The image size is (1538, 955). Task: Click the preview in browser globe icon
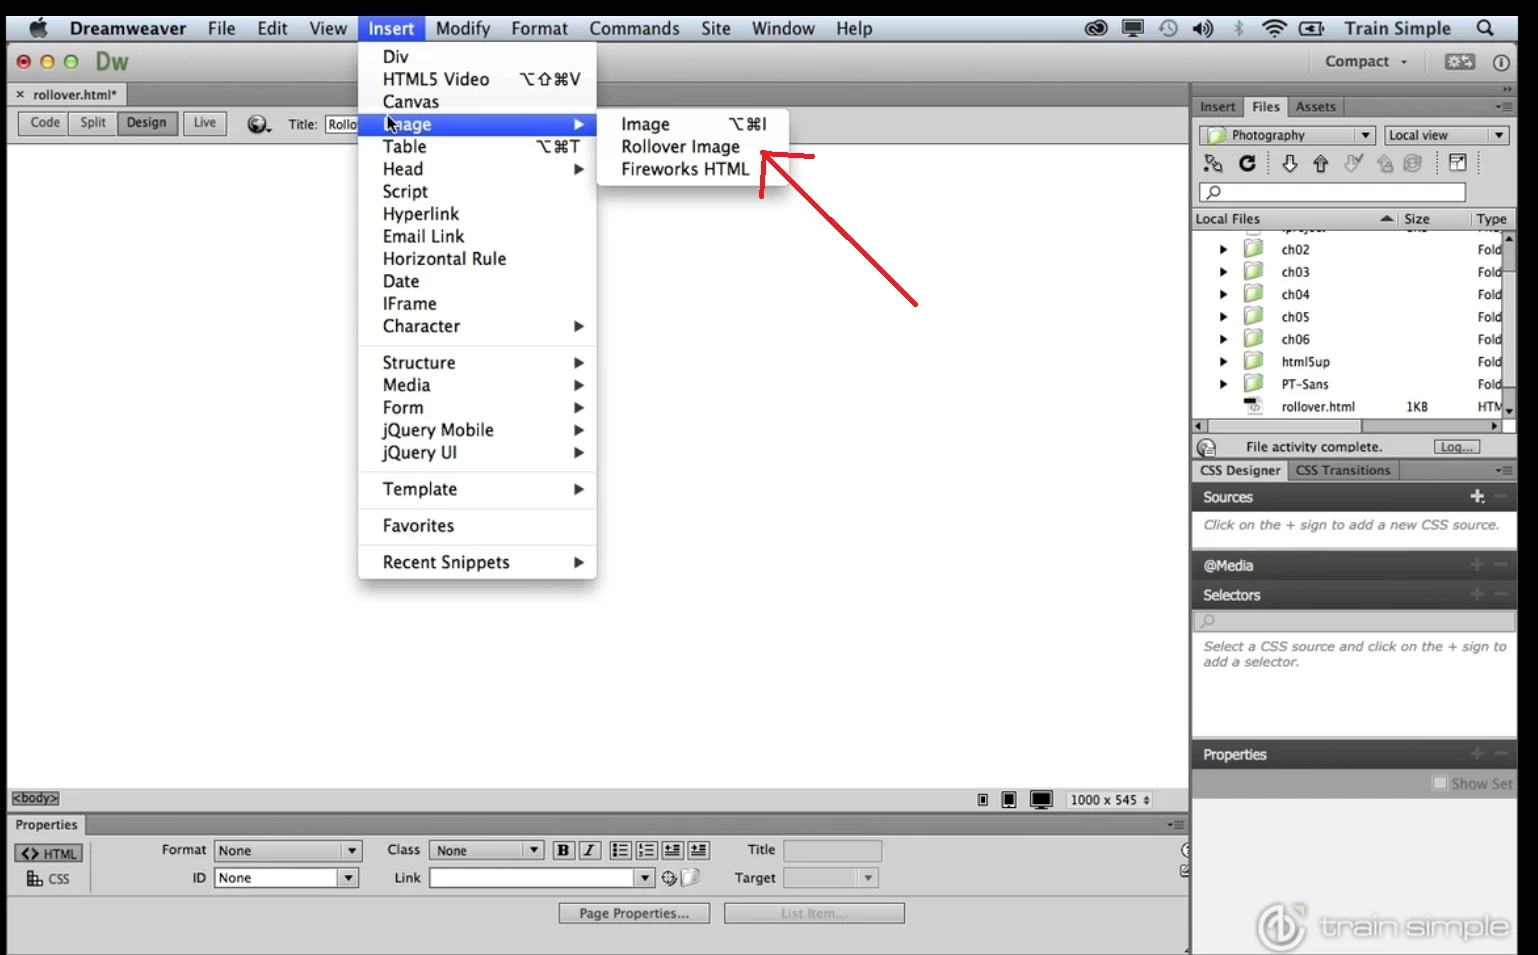[258, 124]
